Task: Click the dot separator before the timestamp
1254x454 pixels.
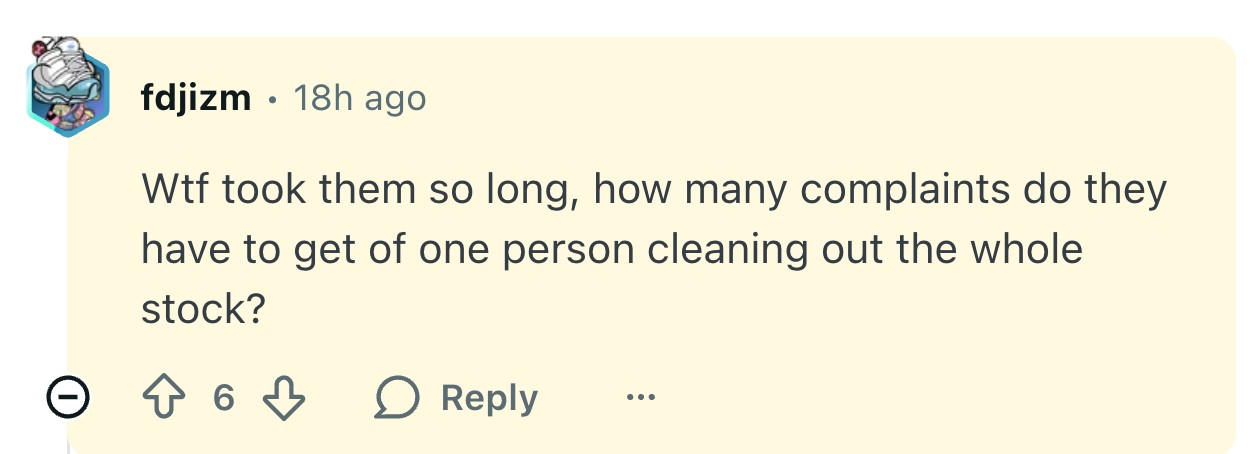Action: coord(272,100)
